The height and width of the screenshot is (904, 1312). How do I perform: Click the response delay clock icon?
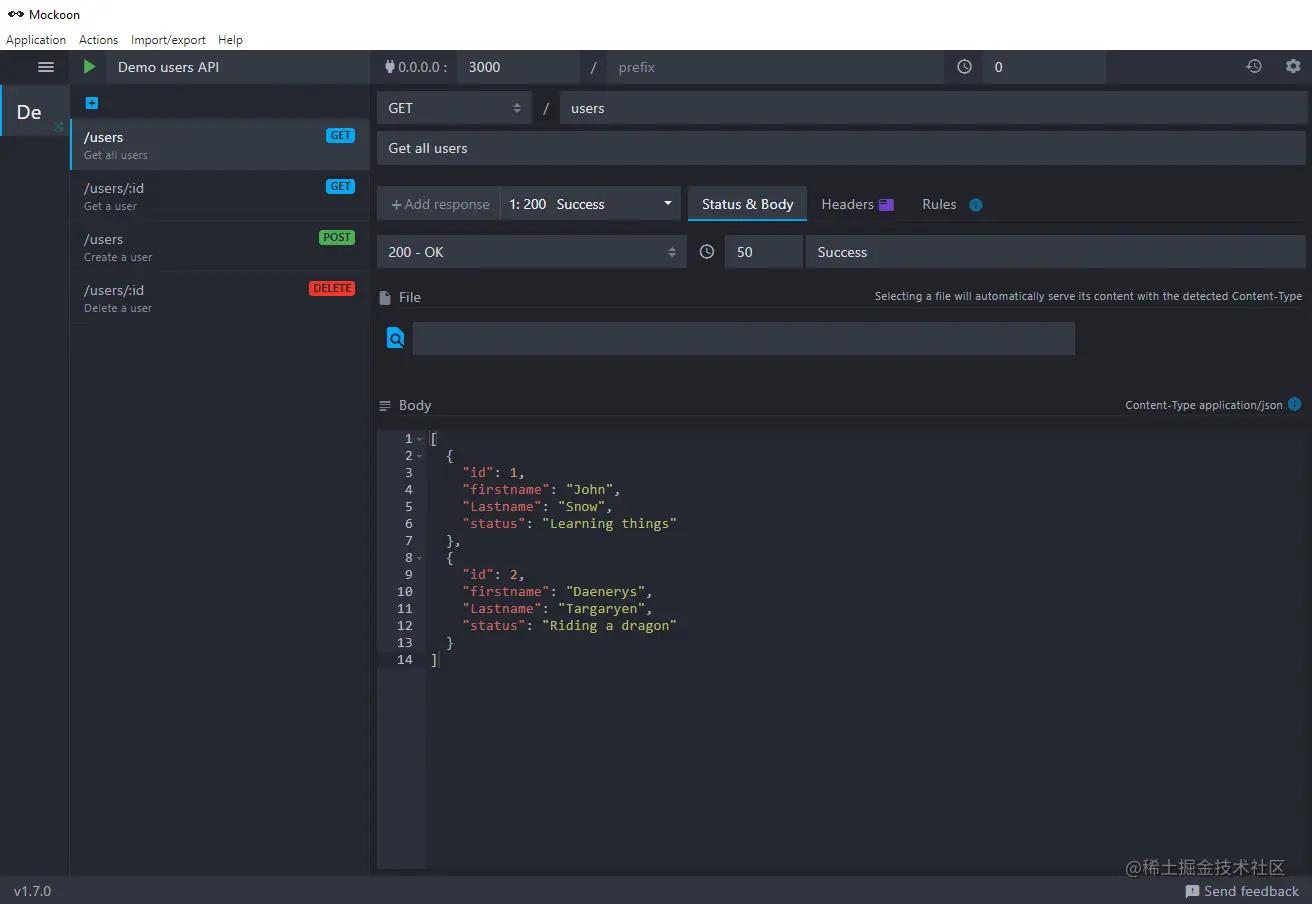(707, 252)
